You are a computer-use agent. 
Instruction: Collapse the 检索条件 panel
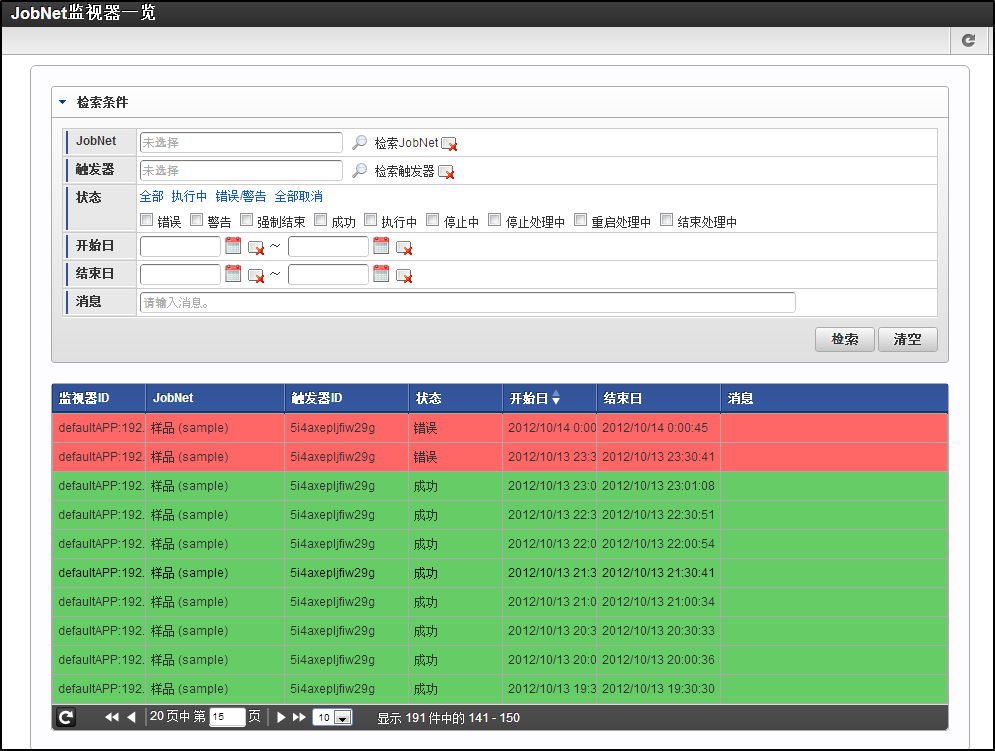63,102
